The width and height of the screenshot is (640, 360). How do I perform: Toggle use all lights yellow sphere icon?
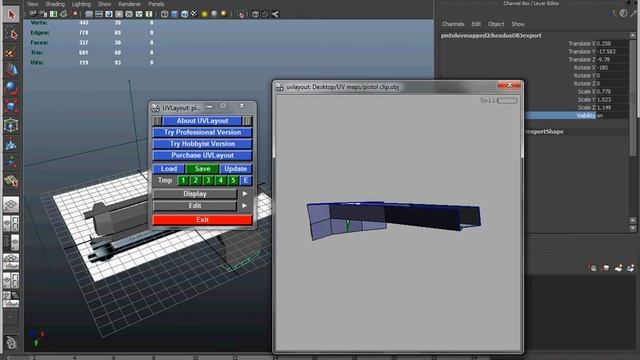[204, 14]
